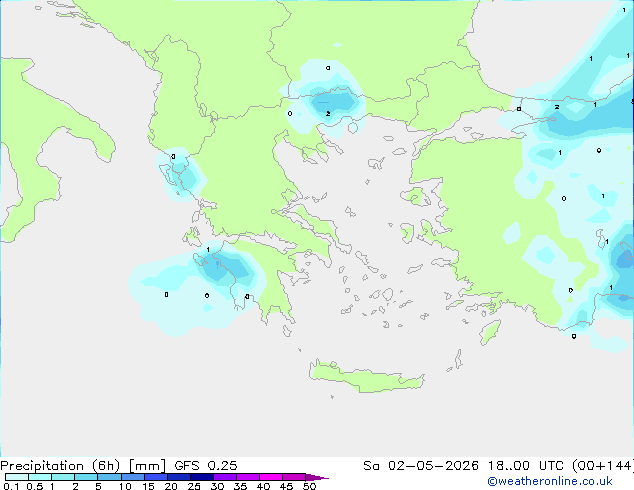Viewport: 634px width, 490px height.
Task: Click the '(00+144)' forecast offset text
Action: pos(603,466)
